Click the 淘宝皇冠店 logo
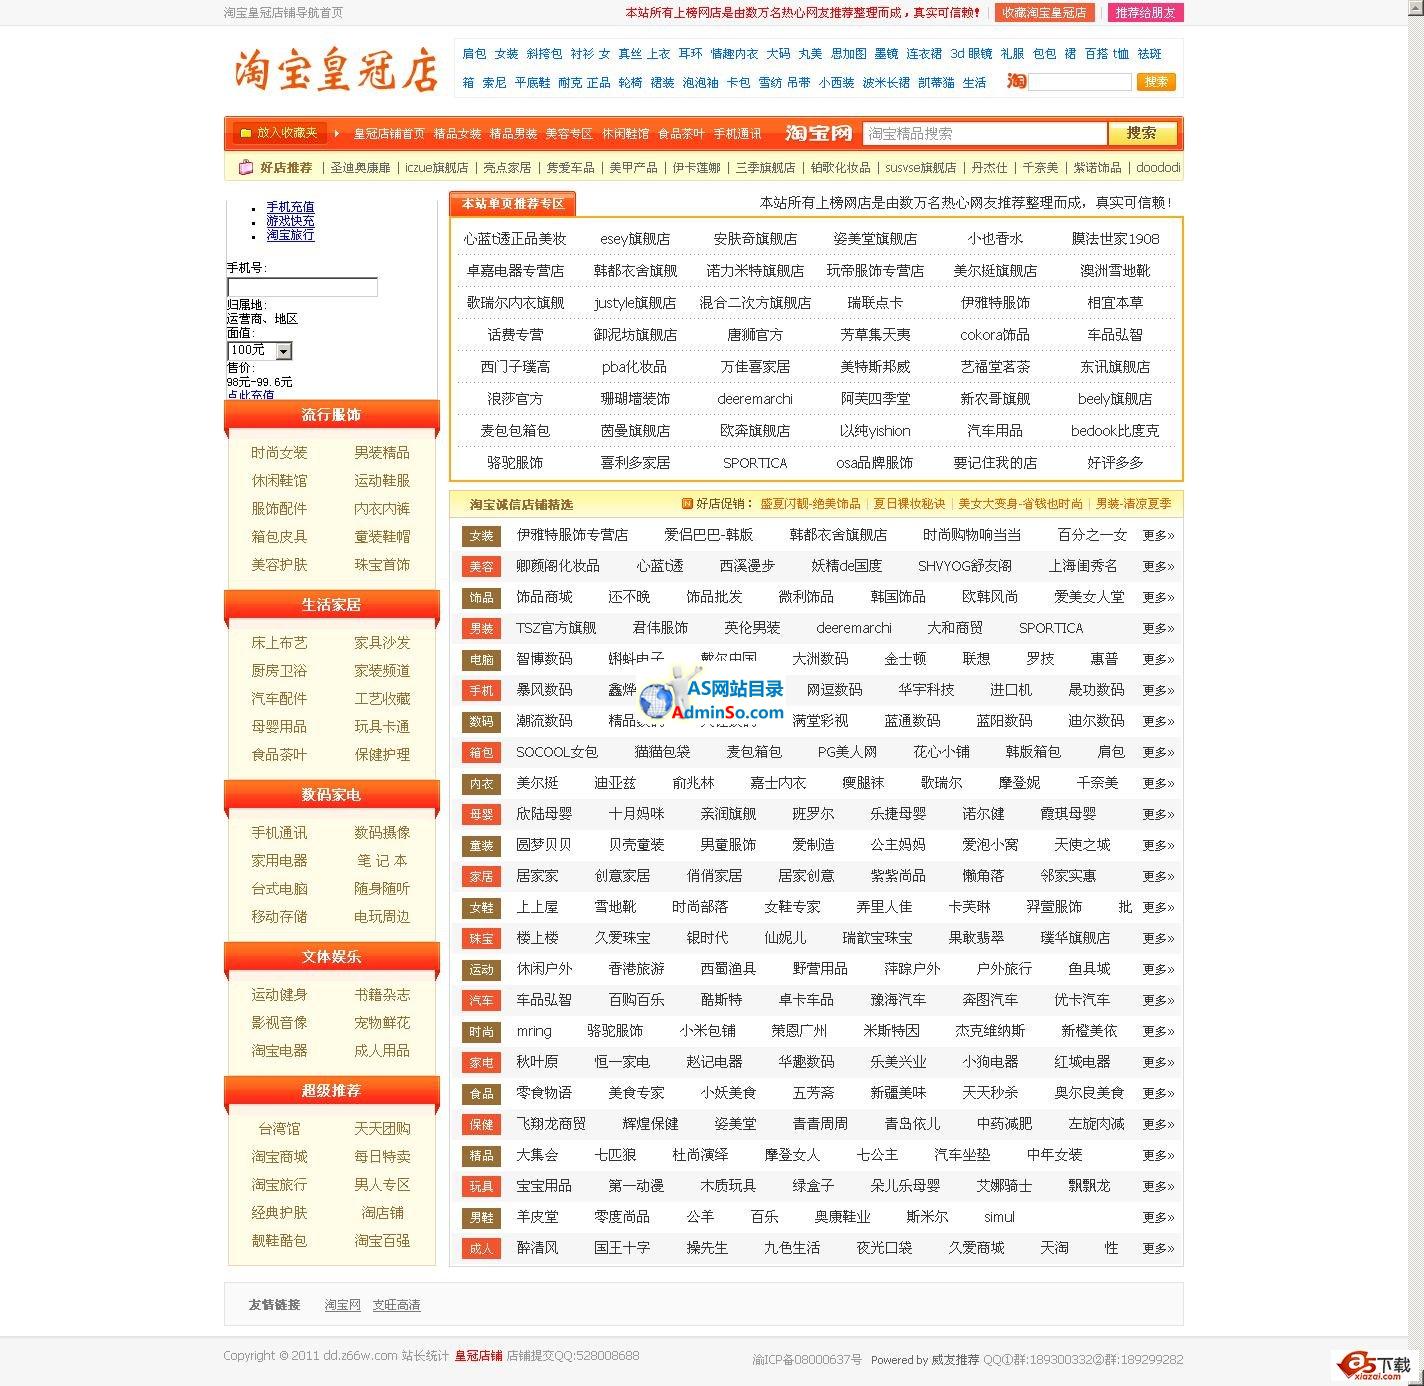 pyautogui.click(x=336, y=70)
